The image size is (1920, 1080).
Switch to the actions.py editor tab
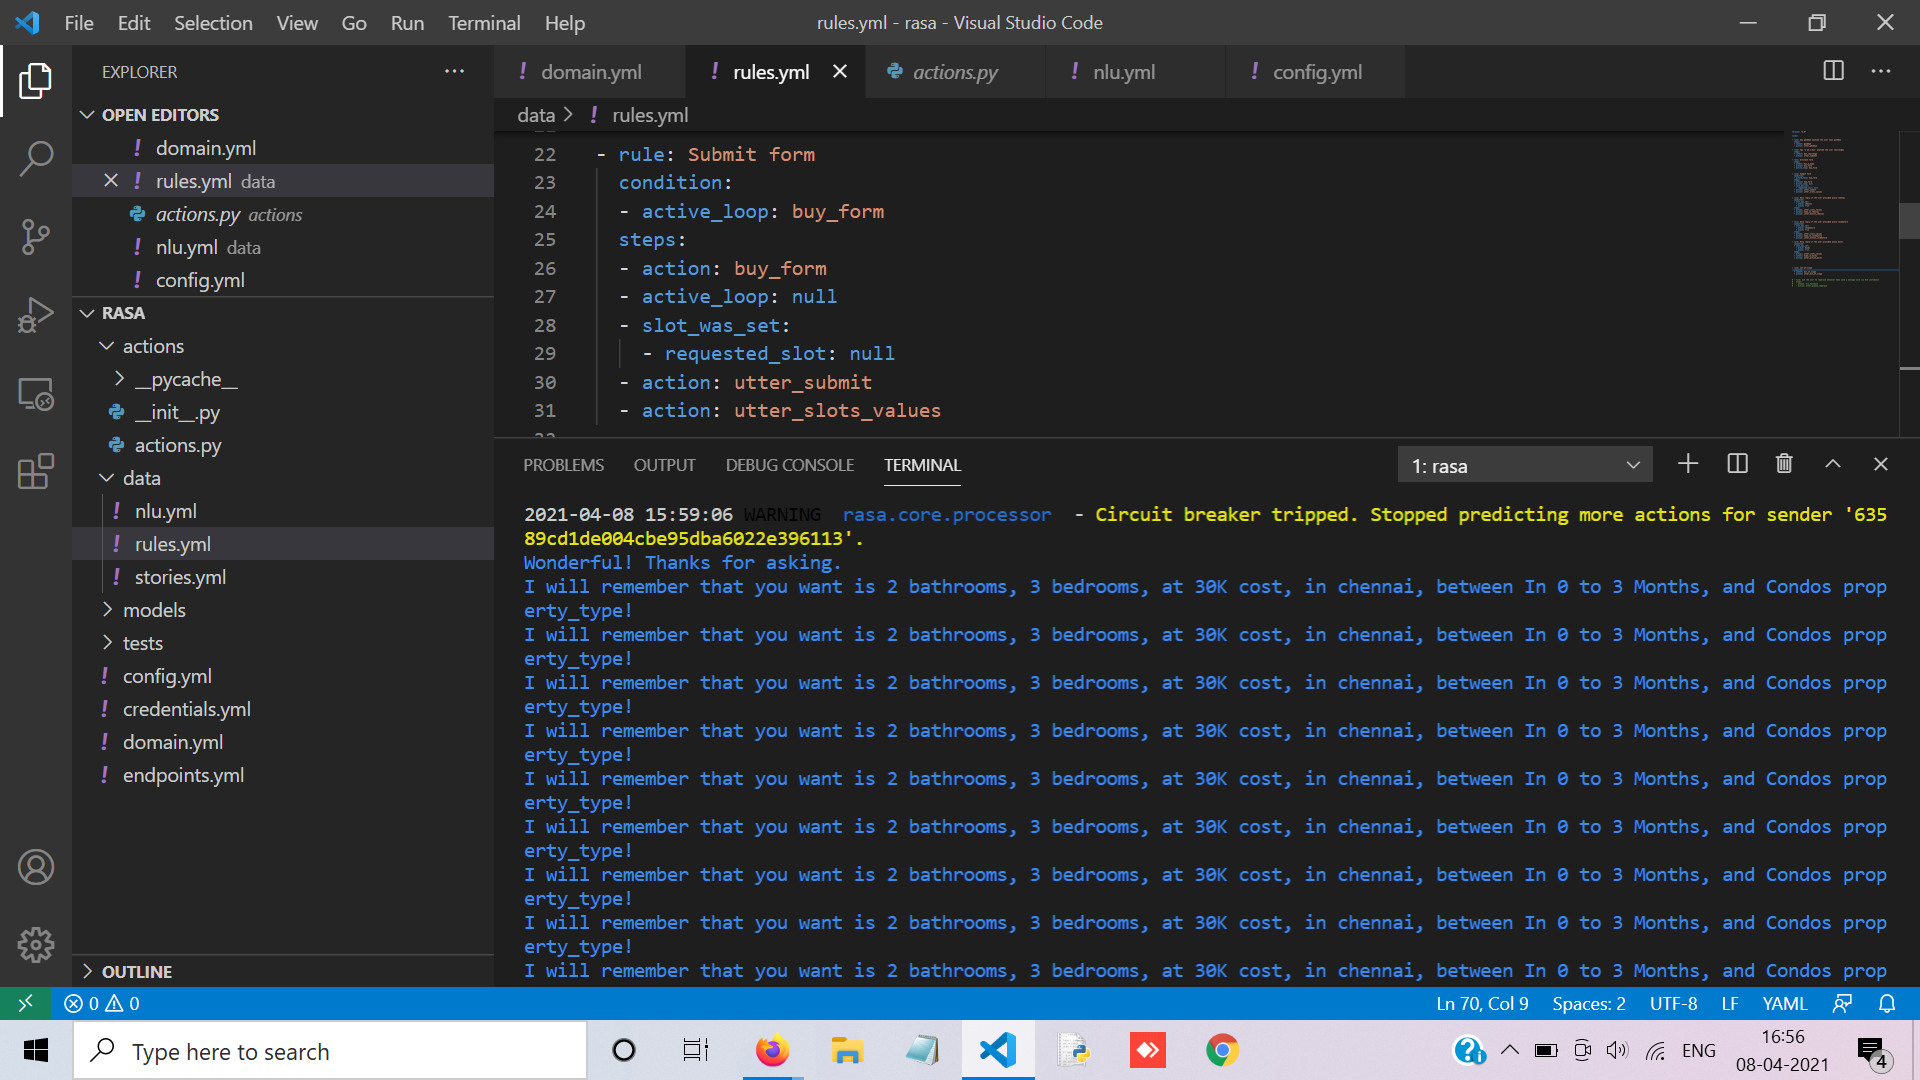pos(954,72)
